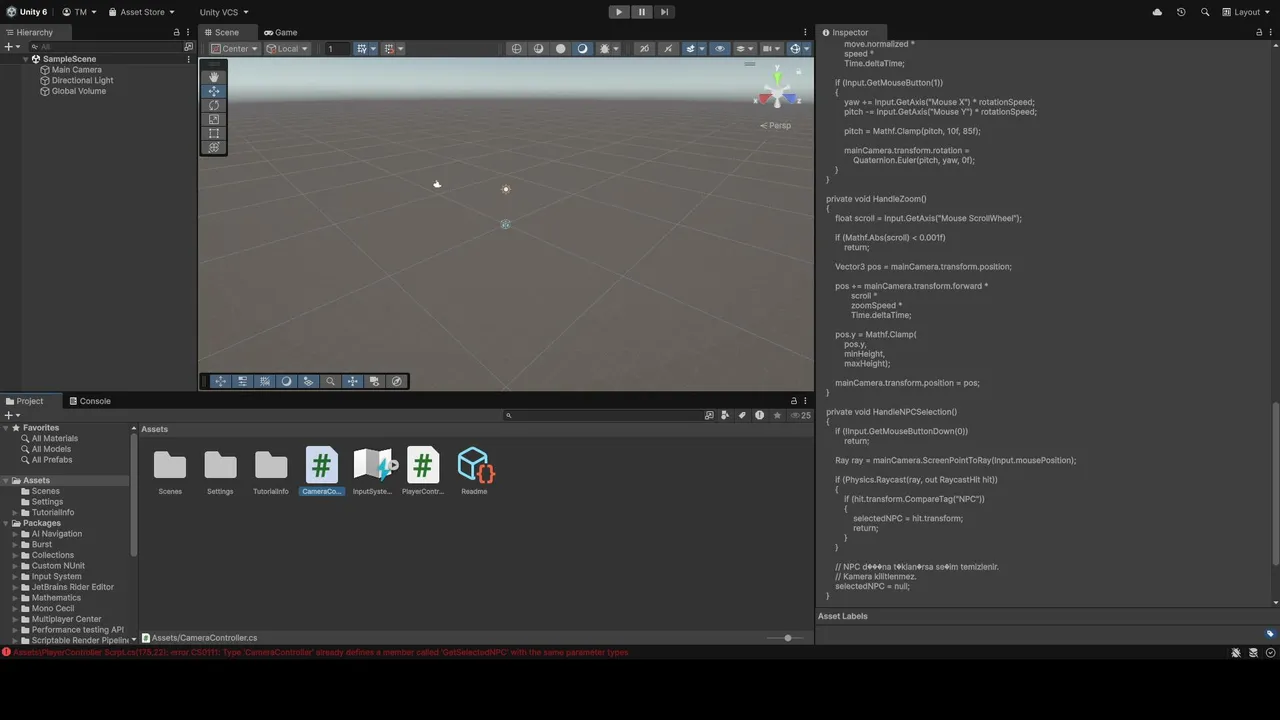Open the debug draw mode bug icon
The width and height of the screenshot is (1280, 720).
coord(605,48)
